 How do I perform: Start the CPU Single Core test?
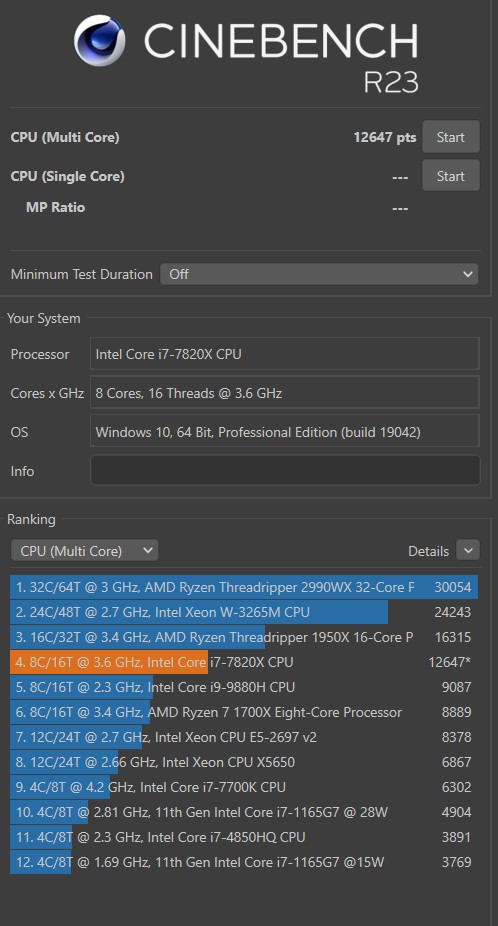(x=450, y=176)
